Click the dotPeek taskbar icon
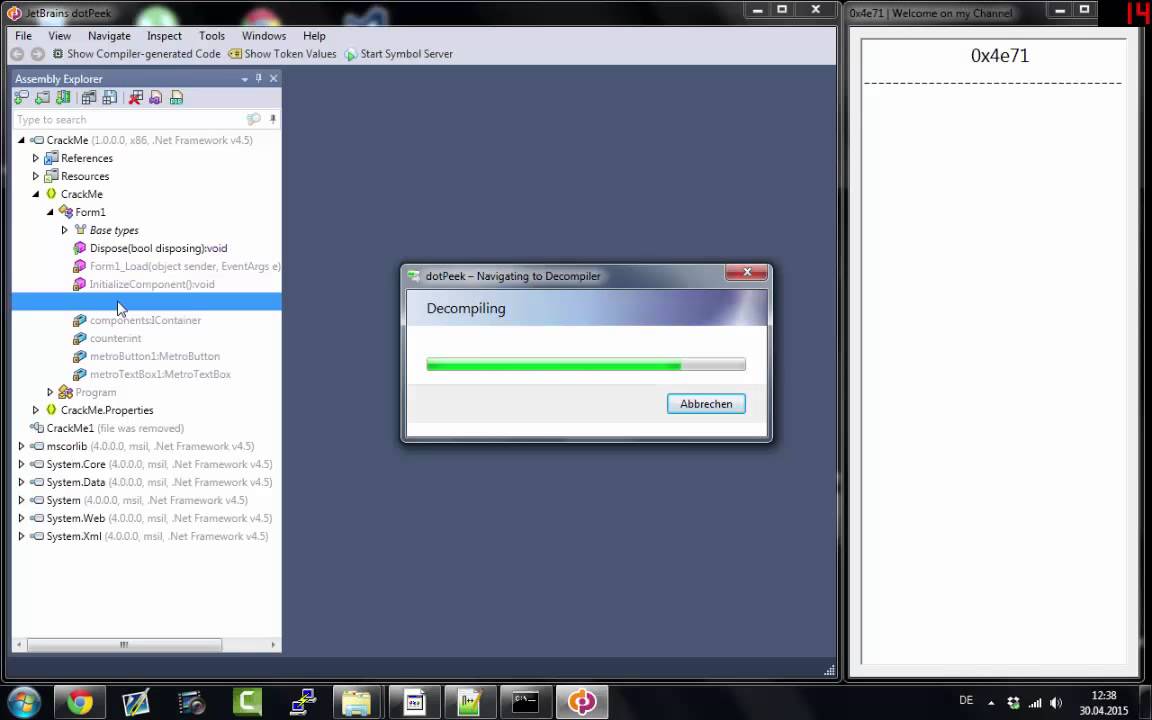 click(x=581, y=702)
